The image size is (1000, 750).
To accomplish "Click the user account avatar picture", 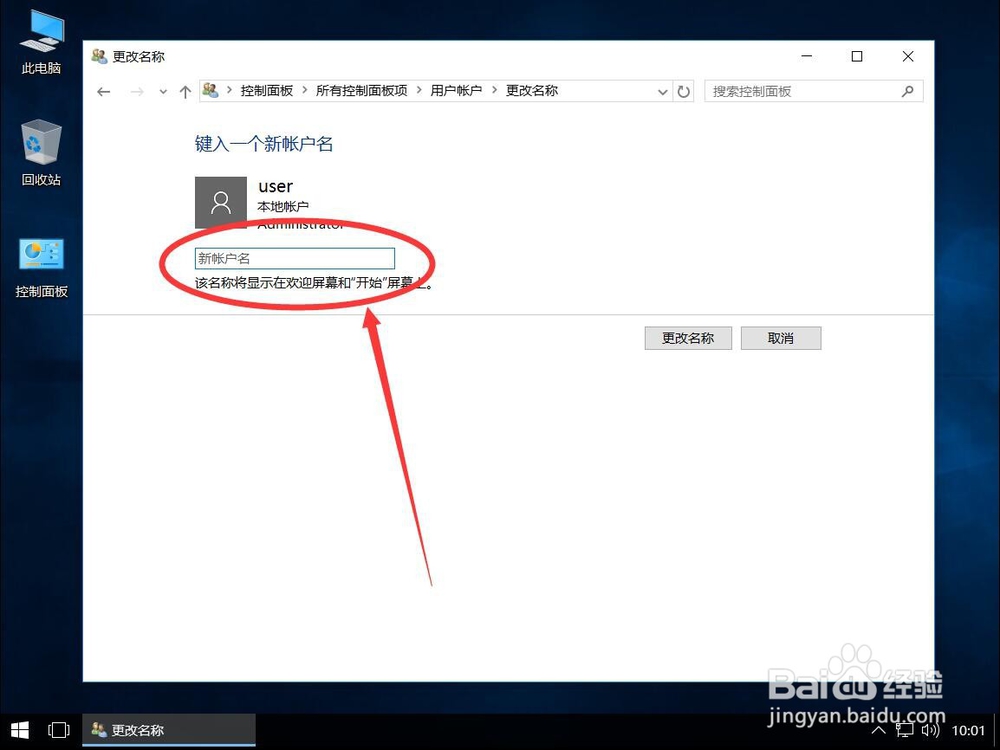I will pos(220,201).
